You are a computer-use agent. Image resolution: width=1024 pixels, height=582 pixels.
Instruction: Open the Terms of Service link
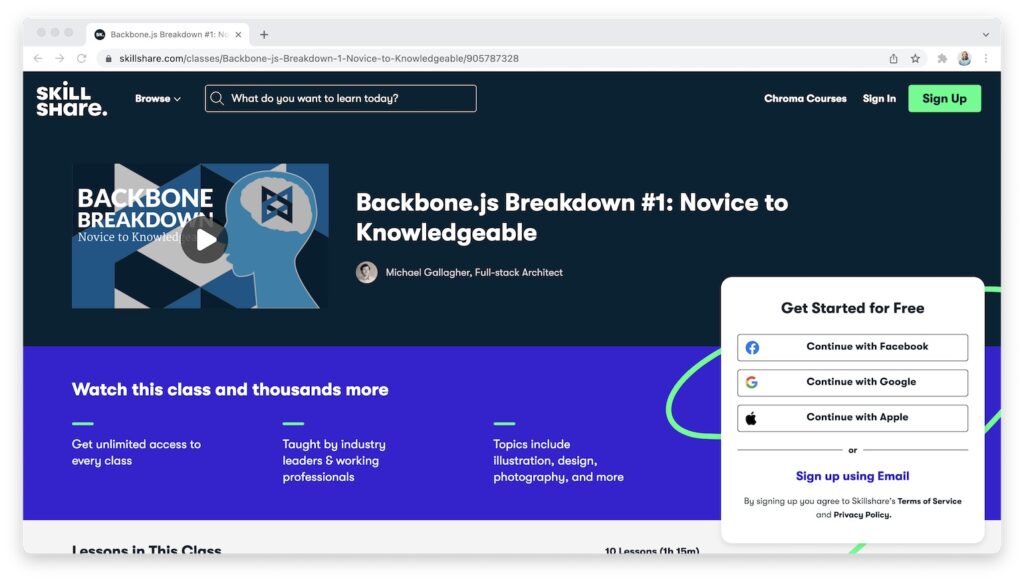[x=929, y=502]
